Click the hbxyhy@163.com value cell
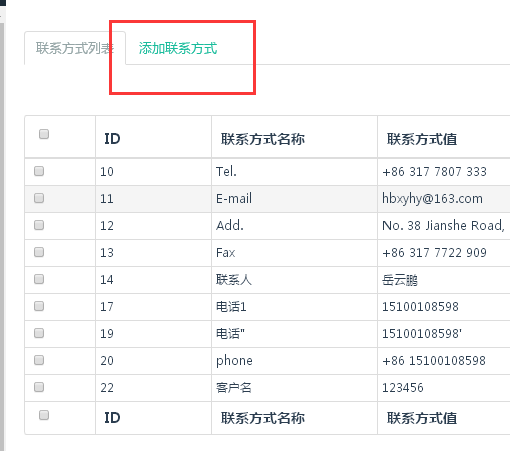Image resolution: width=510 pixels, height=451 pixels. click(432, 199)
